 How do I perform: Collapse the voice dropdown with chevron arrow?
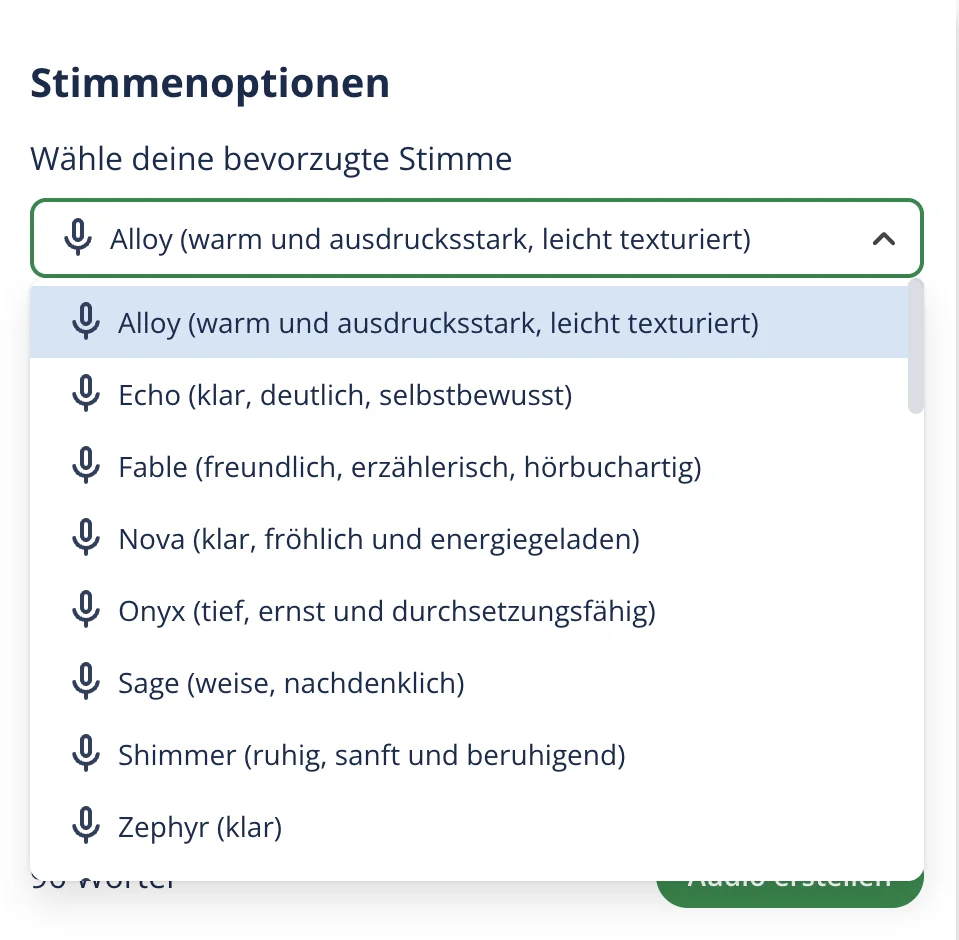coord(883,239)
